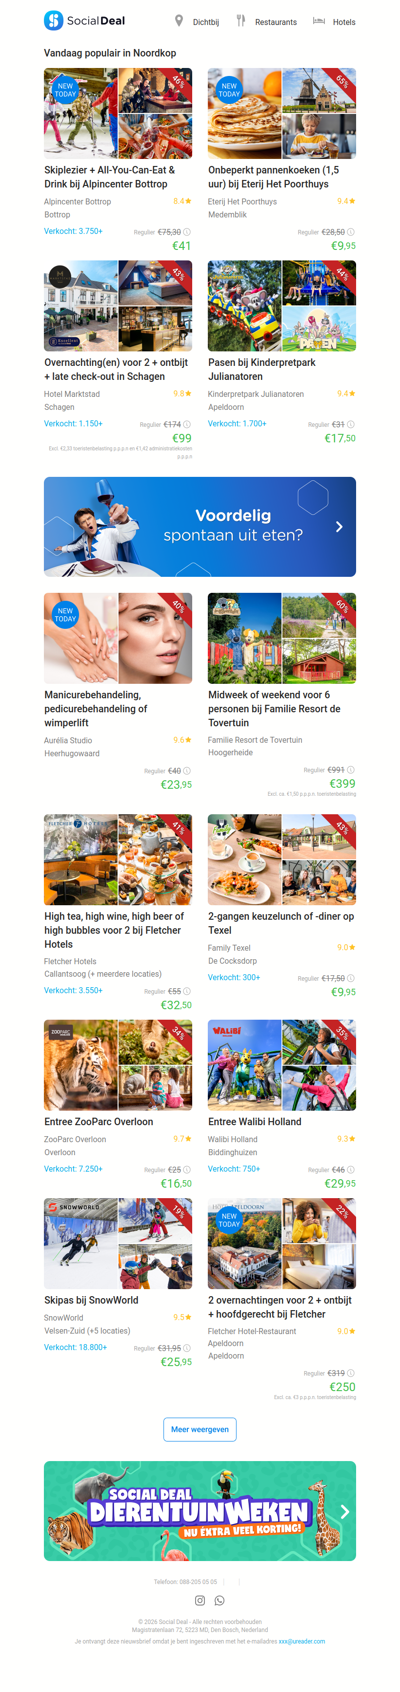Open the Instagram icon in the footer
This screenshot has height=1692, width=400.
(200, 1601)
